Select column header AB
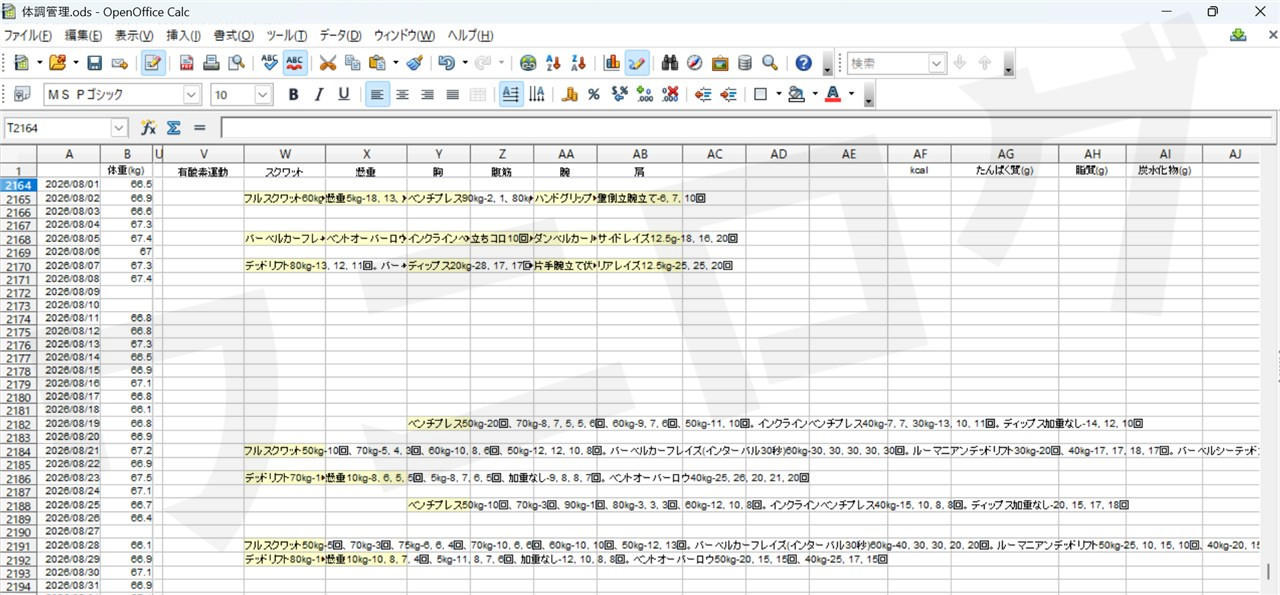Viewport: 1280px width, 595px height. click(640, 154)
